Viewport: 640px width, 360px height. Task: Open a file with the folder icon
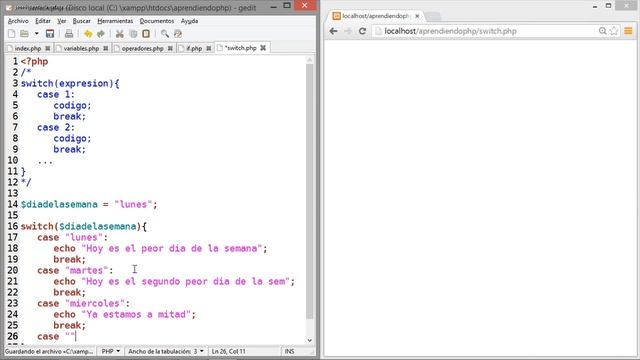point(24,34)
